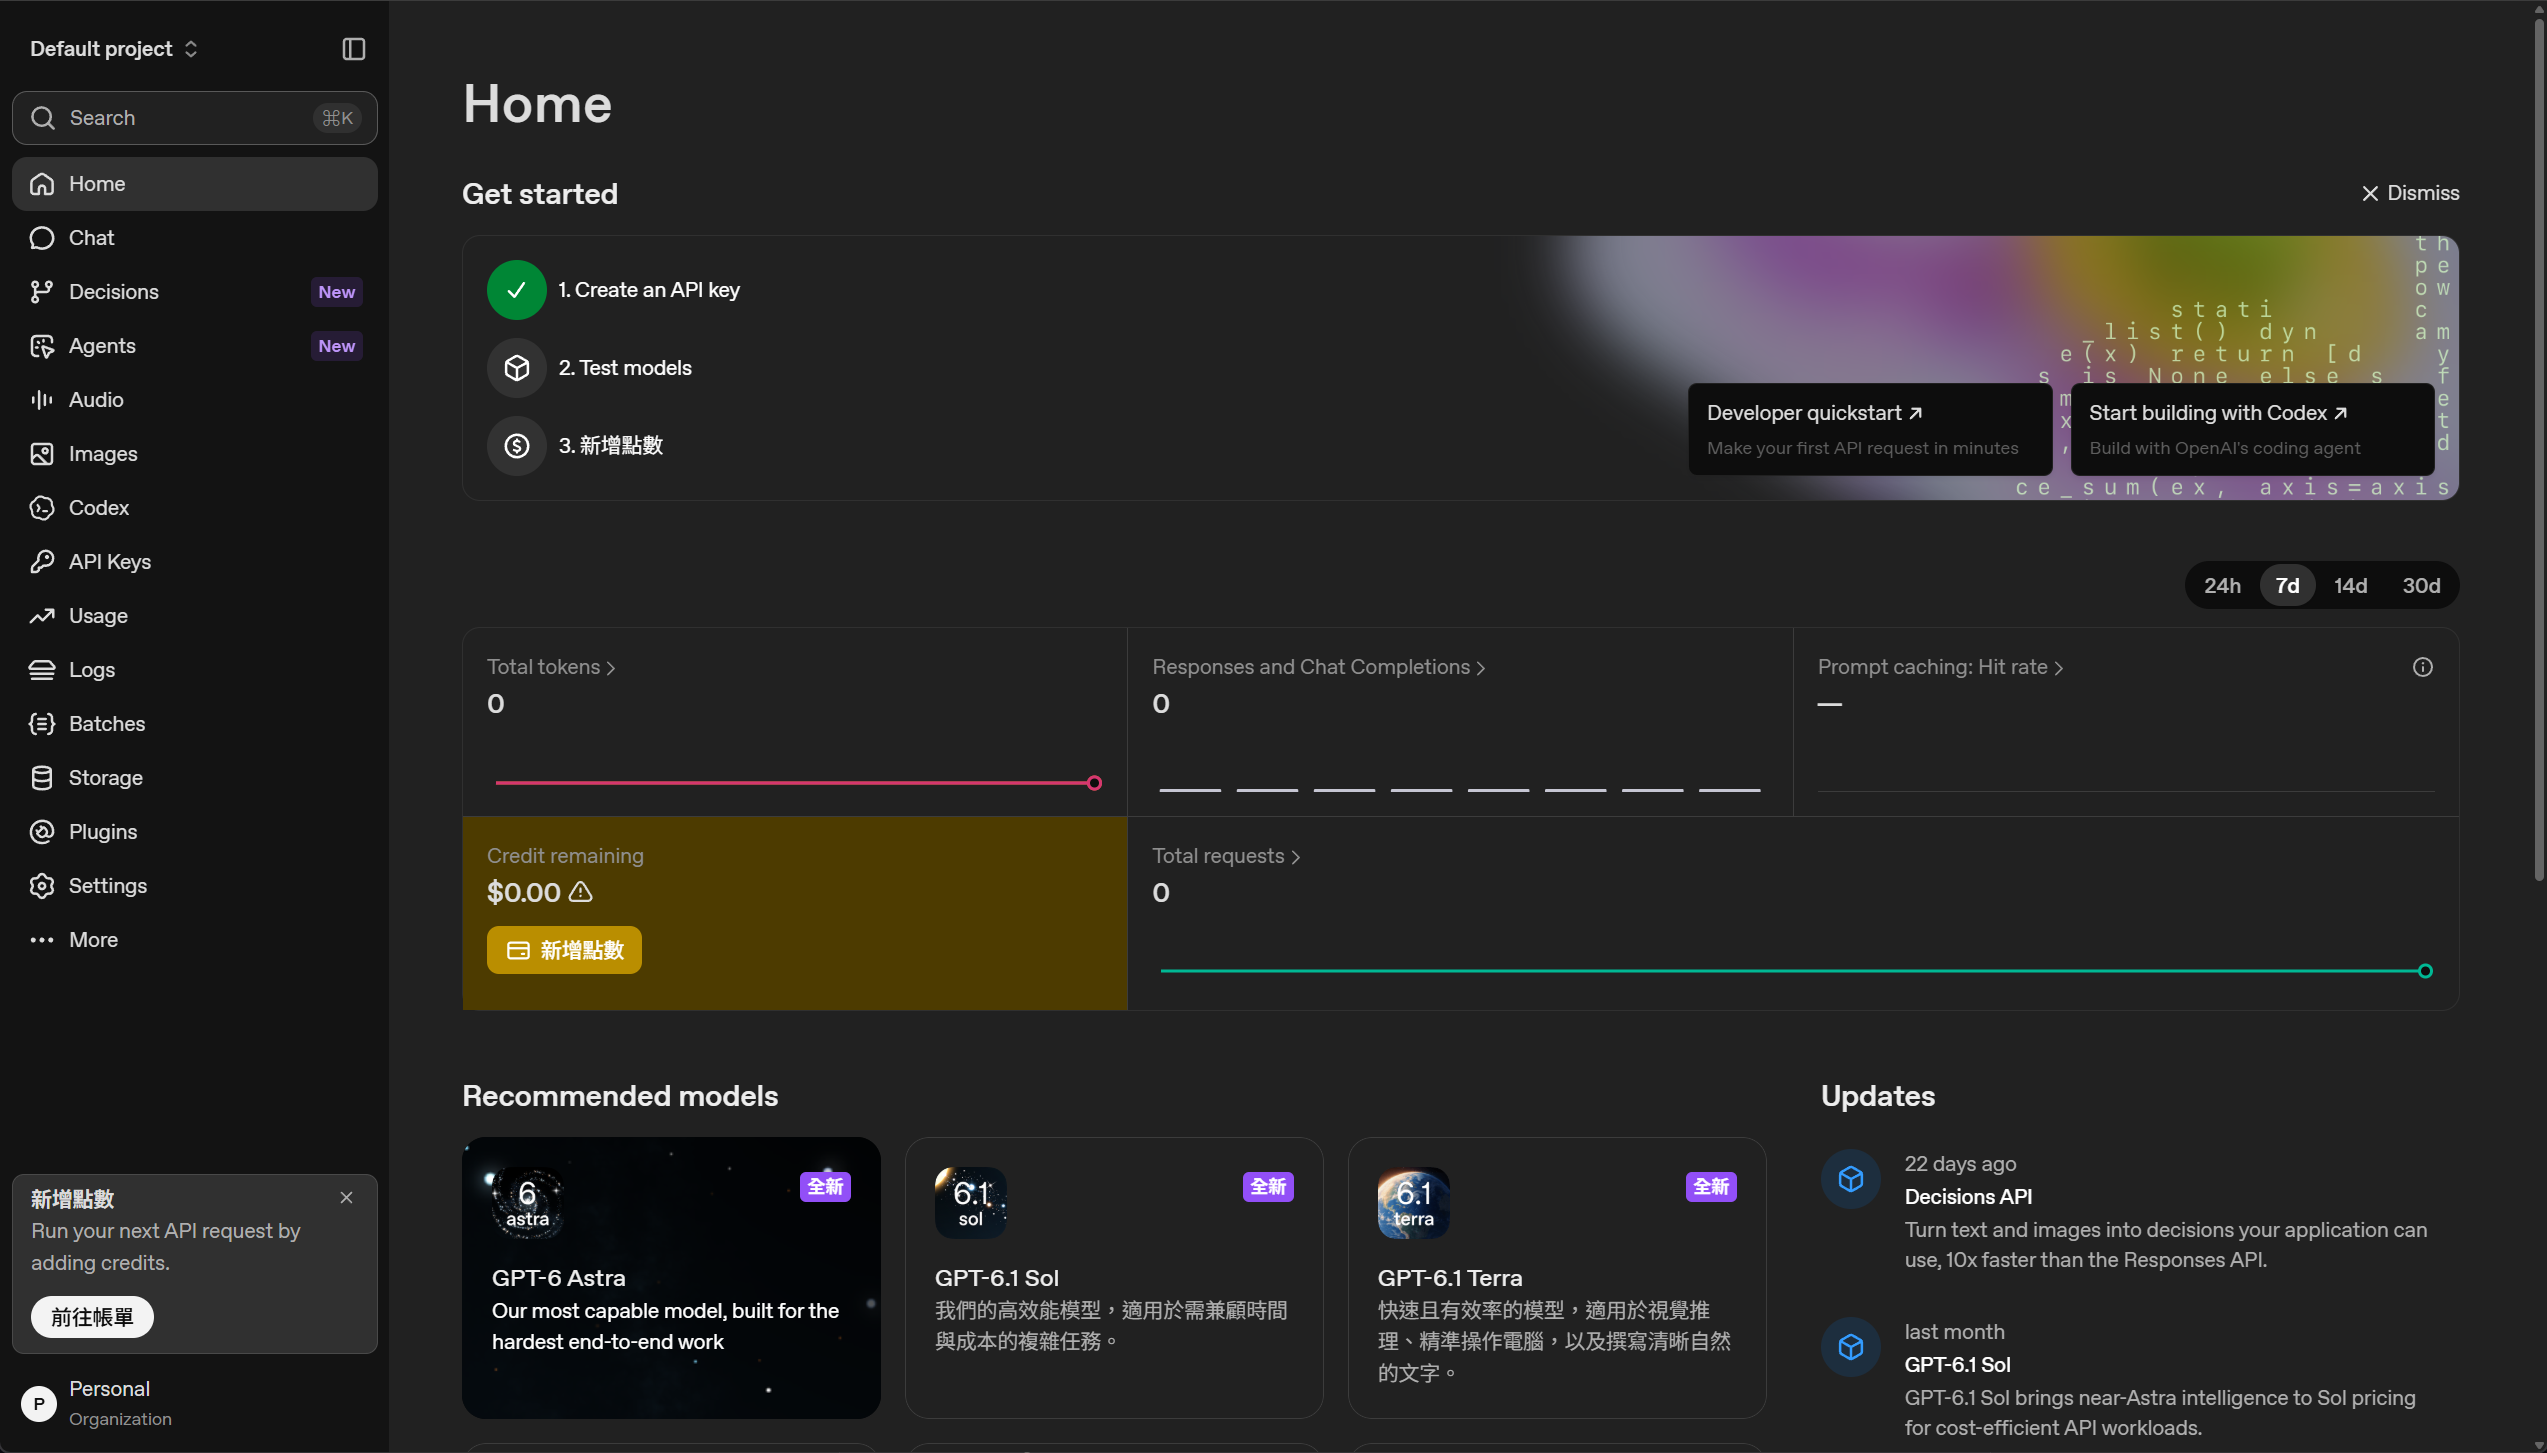Viewport: 2547px width, 1453px height.
Task: Open Prompt caching Hit rate details
Action: (x=1940, y=667)
